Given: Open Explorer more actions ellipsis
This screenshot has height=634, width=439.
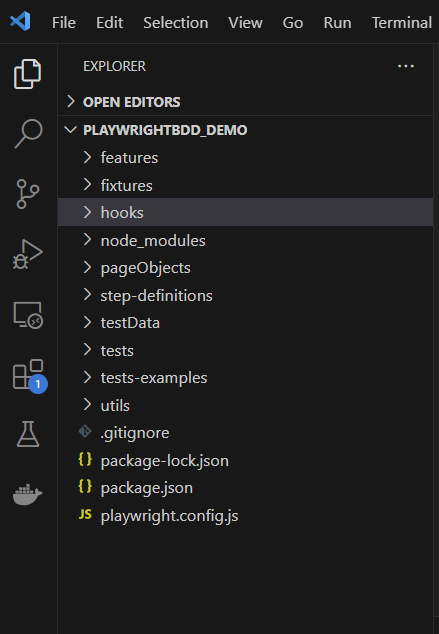Looking at the screenshot, I should pos(405,66).
